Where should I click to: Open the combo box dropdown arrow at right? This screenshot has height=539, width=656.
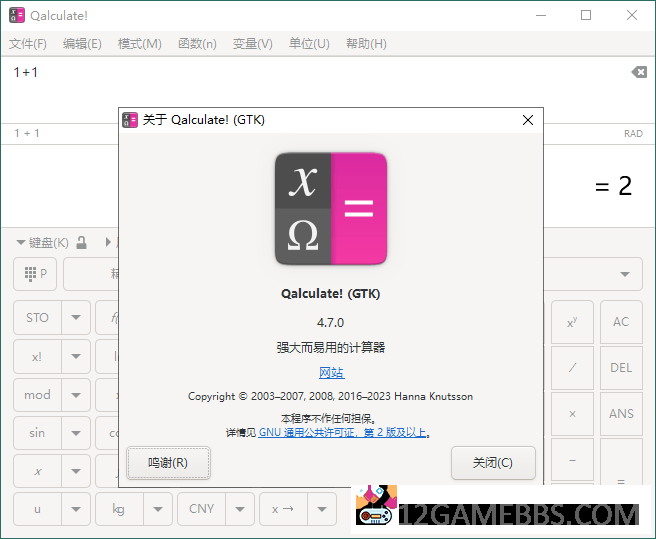point(625,274)
